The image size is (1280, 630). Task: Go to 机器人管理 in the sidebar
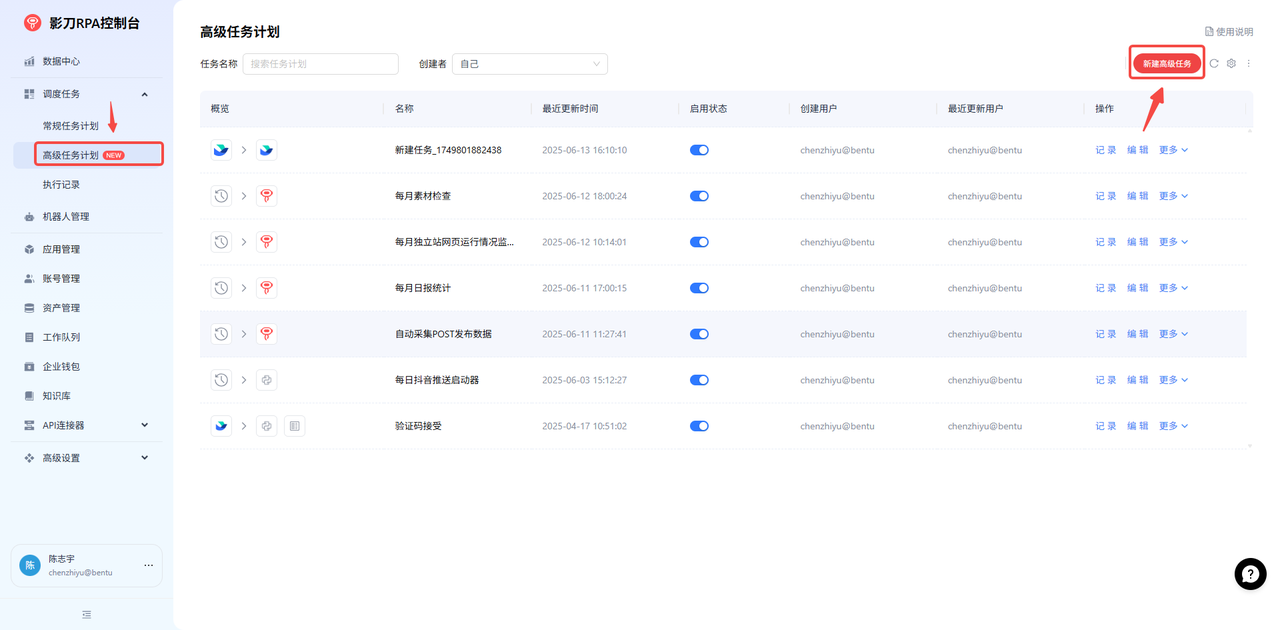(x=66, y=217)
